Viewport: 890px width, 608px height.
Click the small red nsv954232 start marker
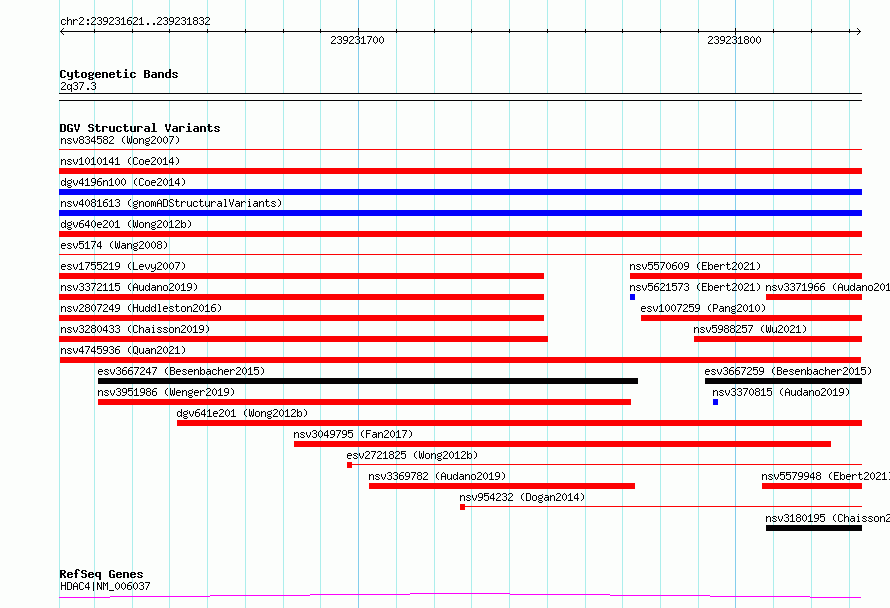(x=463, y=507)
